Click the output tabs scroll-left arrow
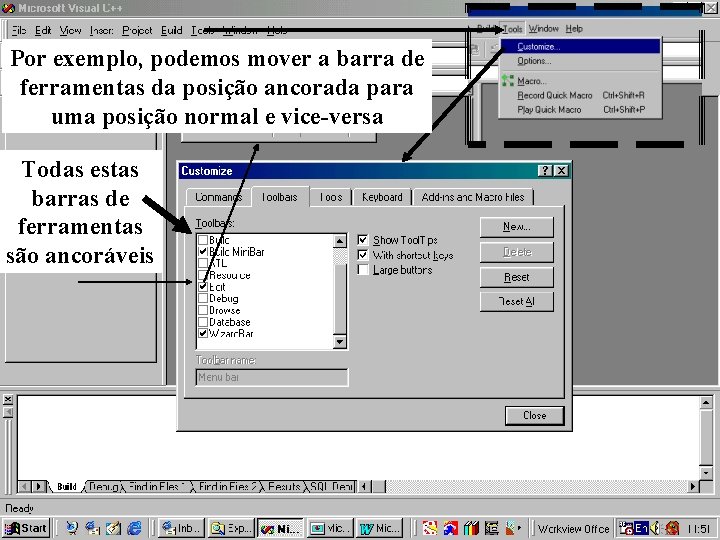 pyautogui.click(x=25, y=486)
